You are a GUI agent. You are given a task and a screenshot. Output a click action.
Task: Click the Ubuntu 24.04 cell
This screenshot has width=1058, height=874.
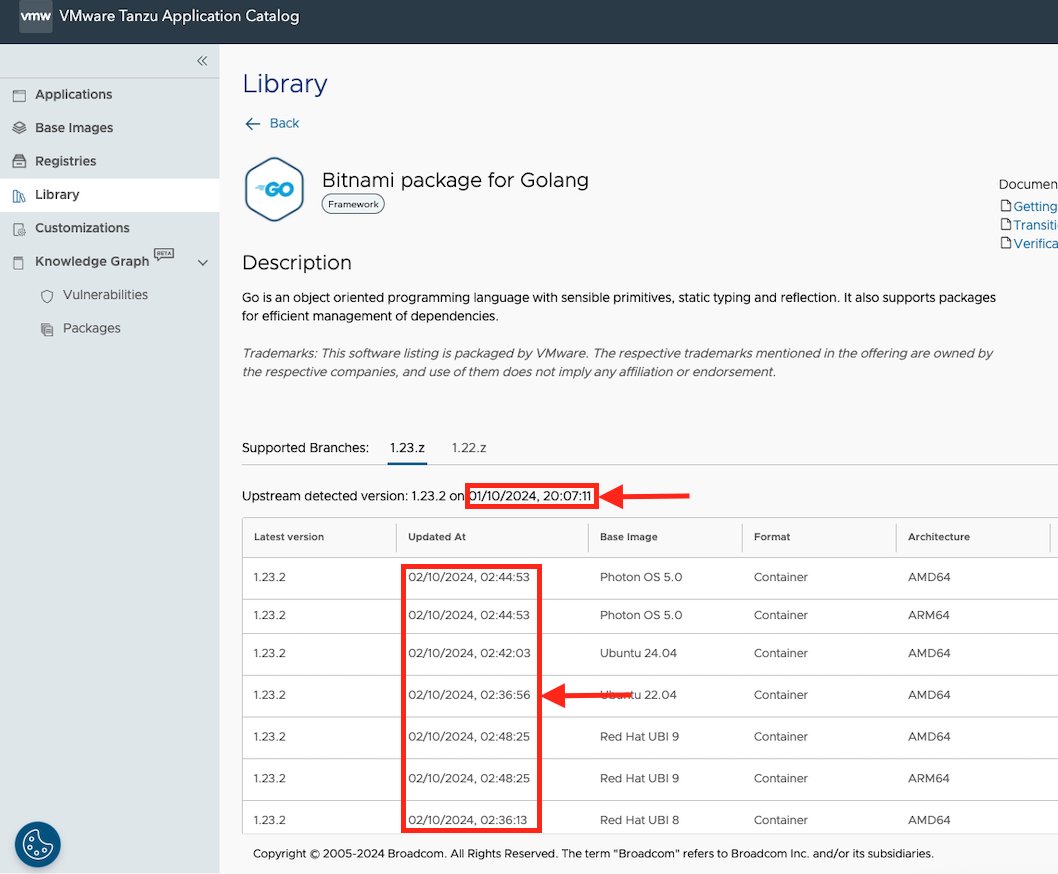tap(638, 653)
